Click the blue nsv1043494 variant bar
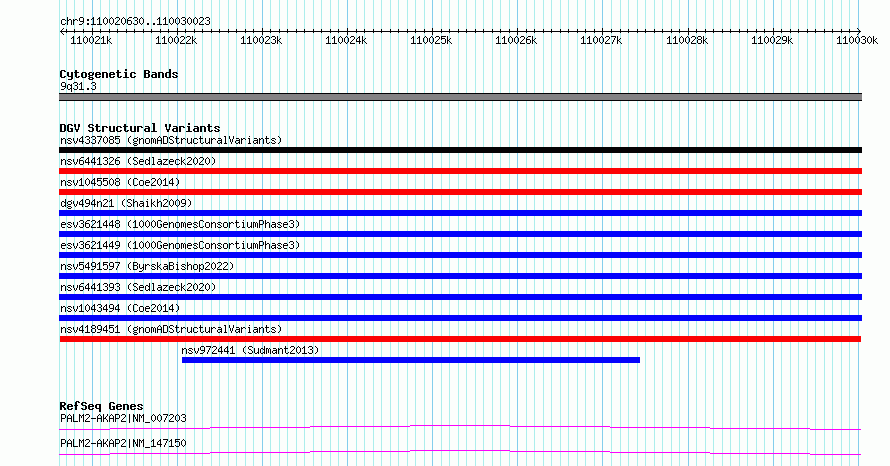 pos(460,318)
